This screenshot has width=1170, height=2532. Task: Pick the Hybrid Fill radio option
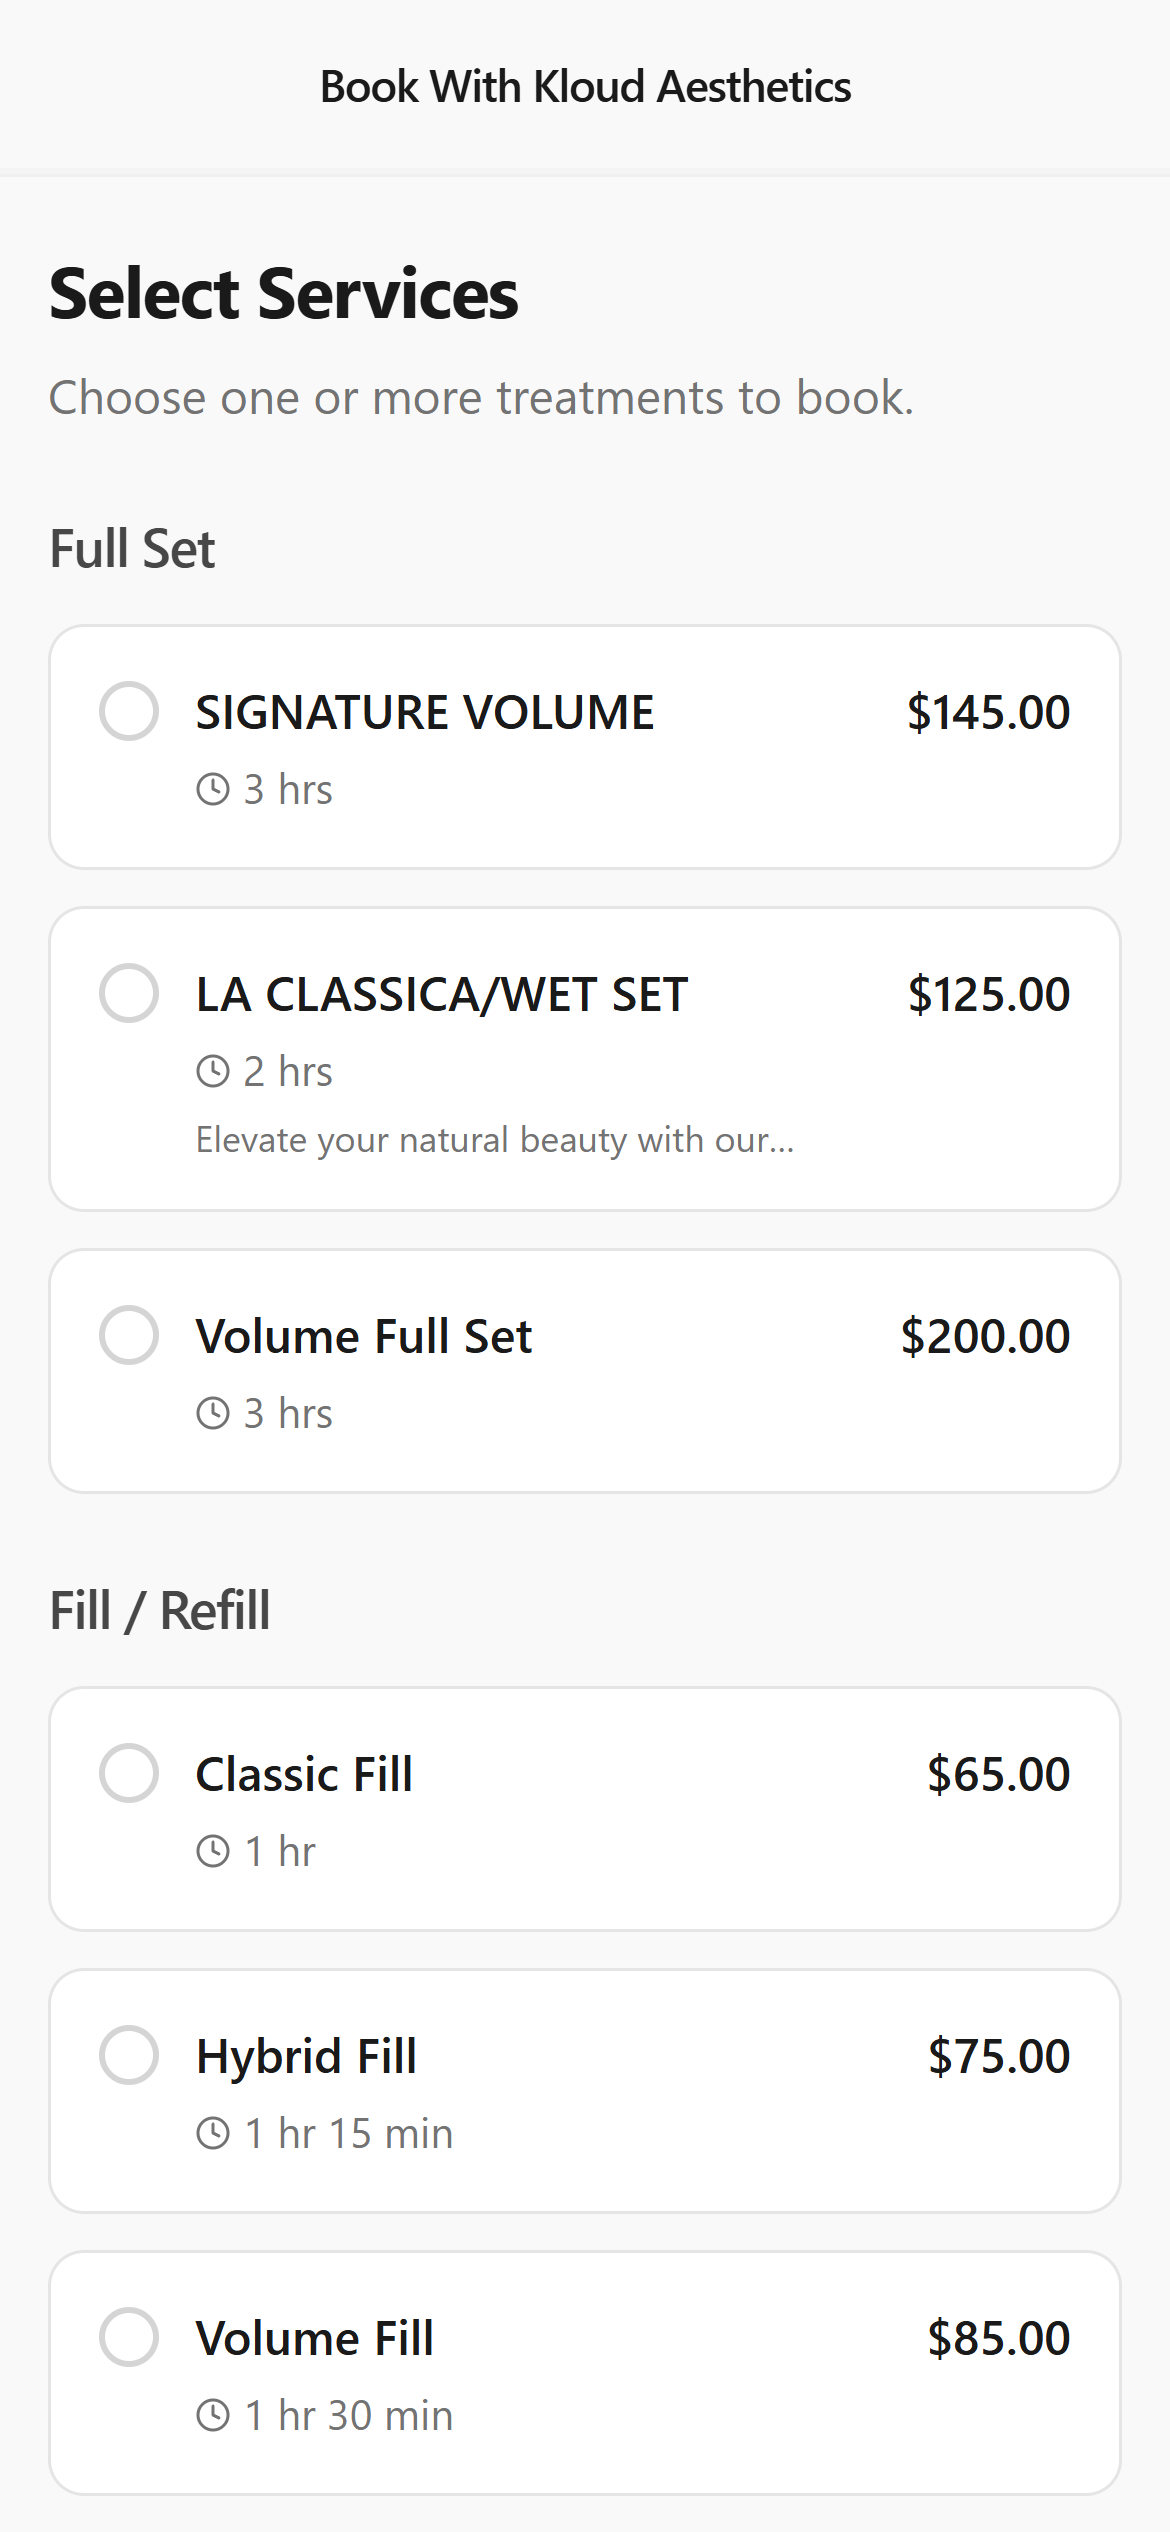[129, 2055]
